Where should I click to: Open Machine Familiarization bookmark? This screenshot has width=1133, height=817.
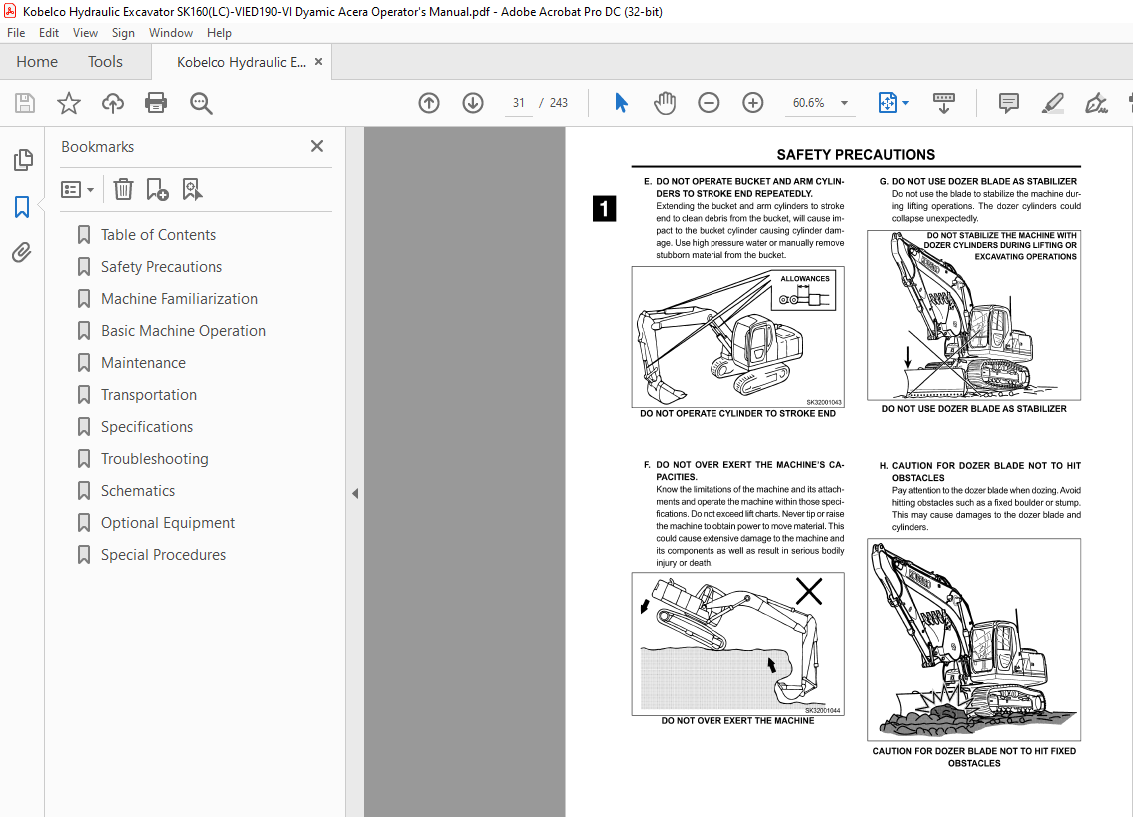179,298
